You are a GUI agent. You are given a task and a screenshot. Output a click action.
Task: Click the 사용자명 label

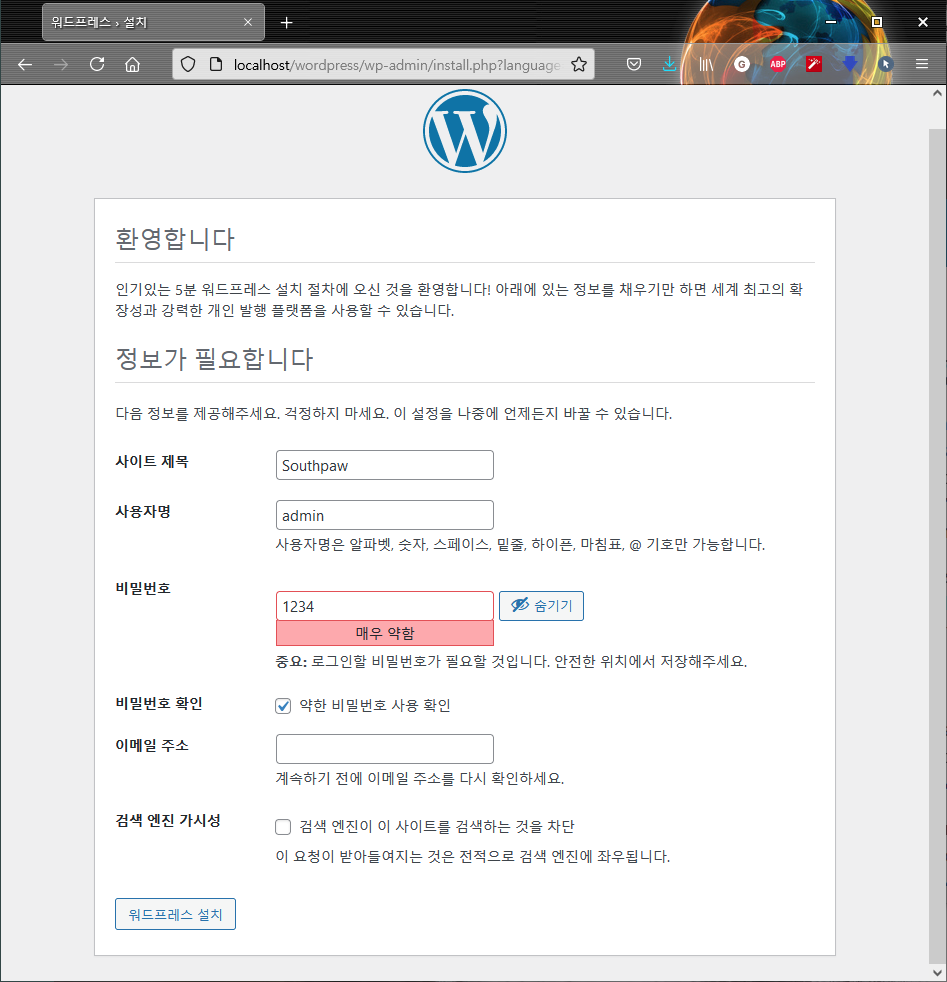[x=143, y=512]
